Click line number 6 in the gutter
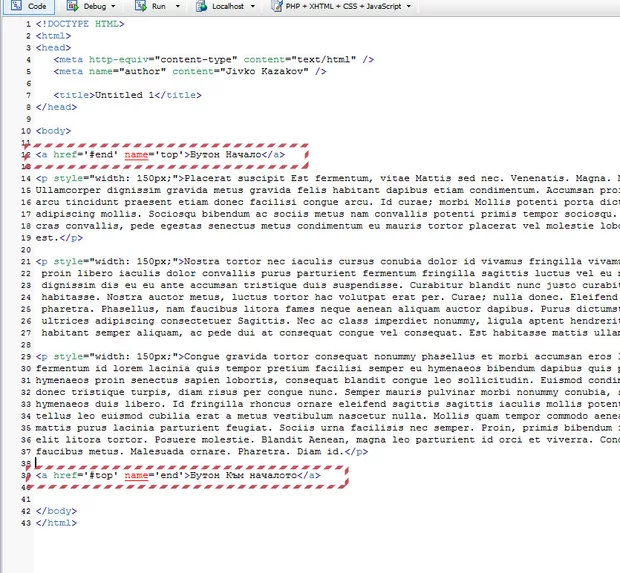620x573 pixels. 28,83
